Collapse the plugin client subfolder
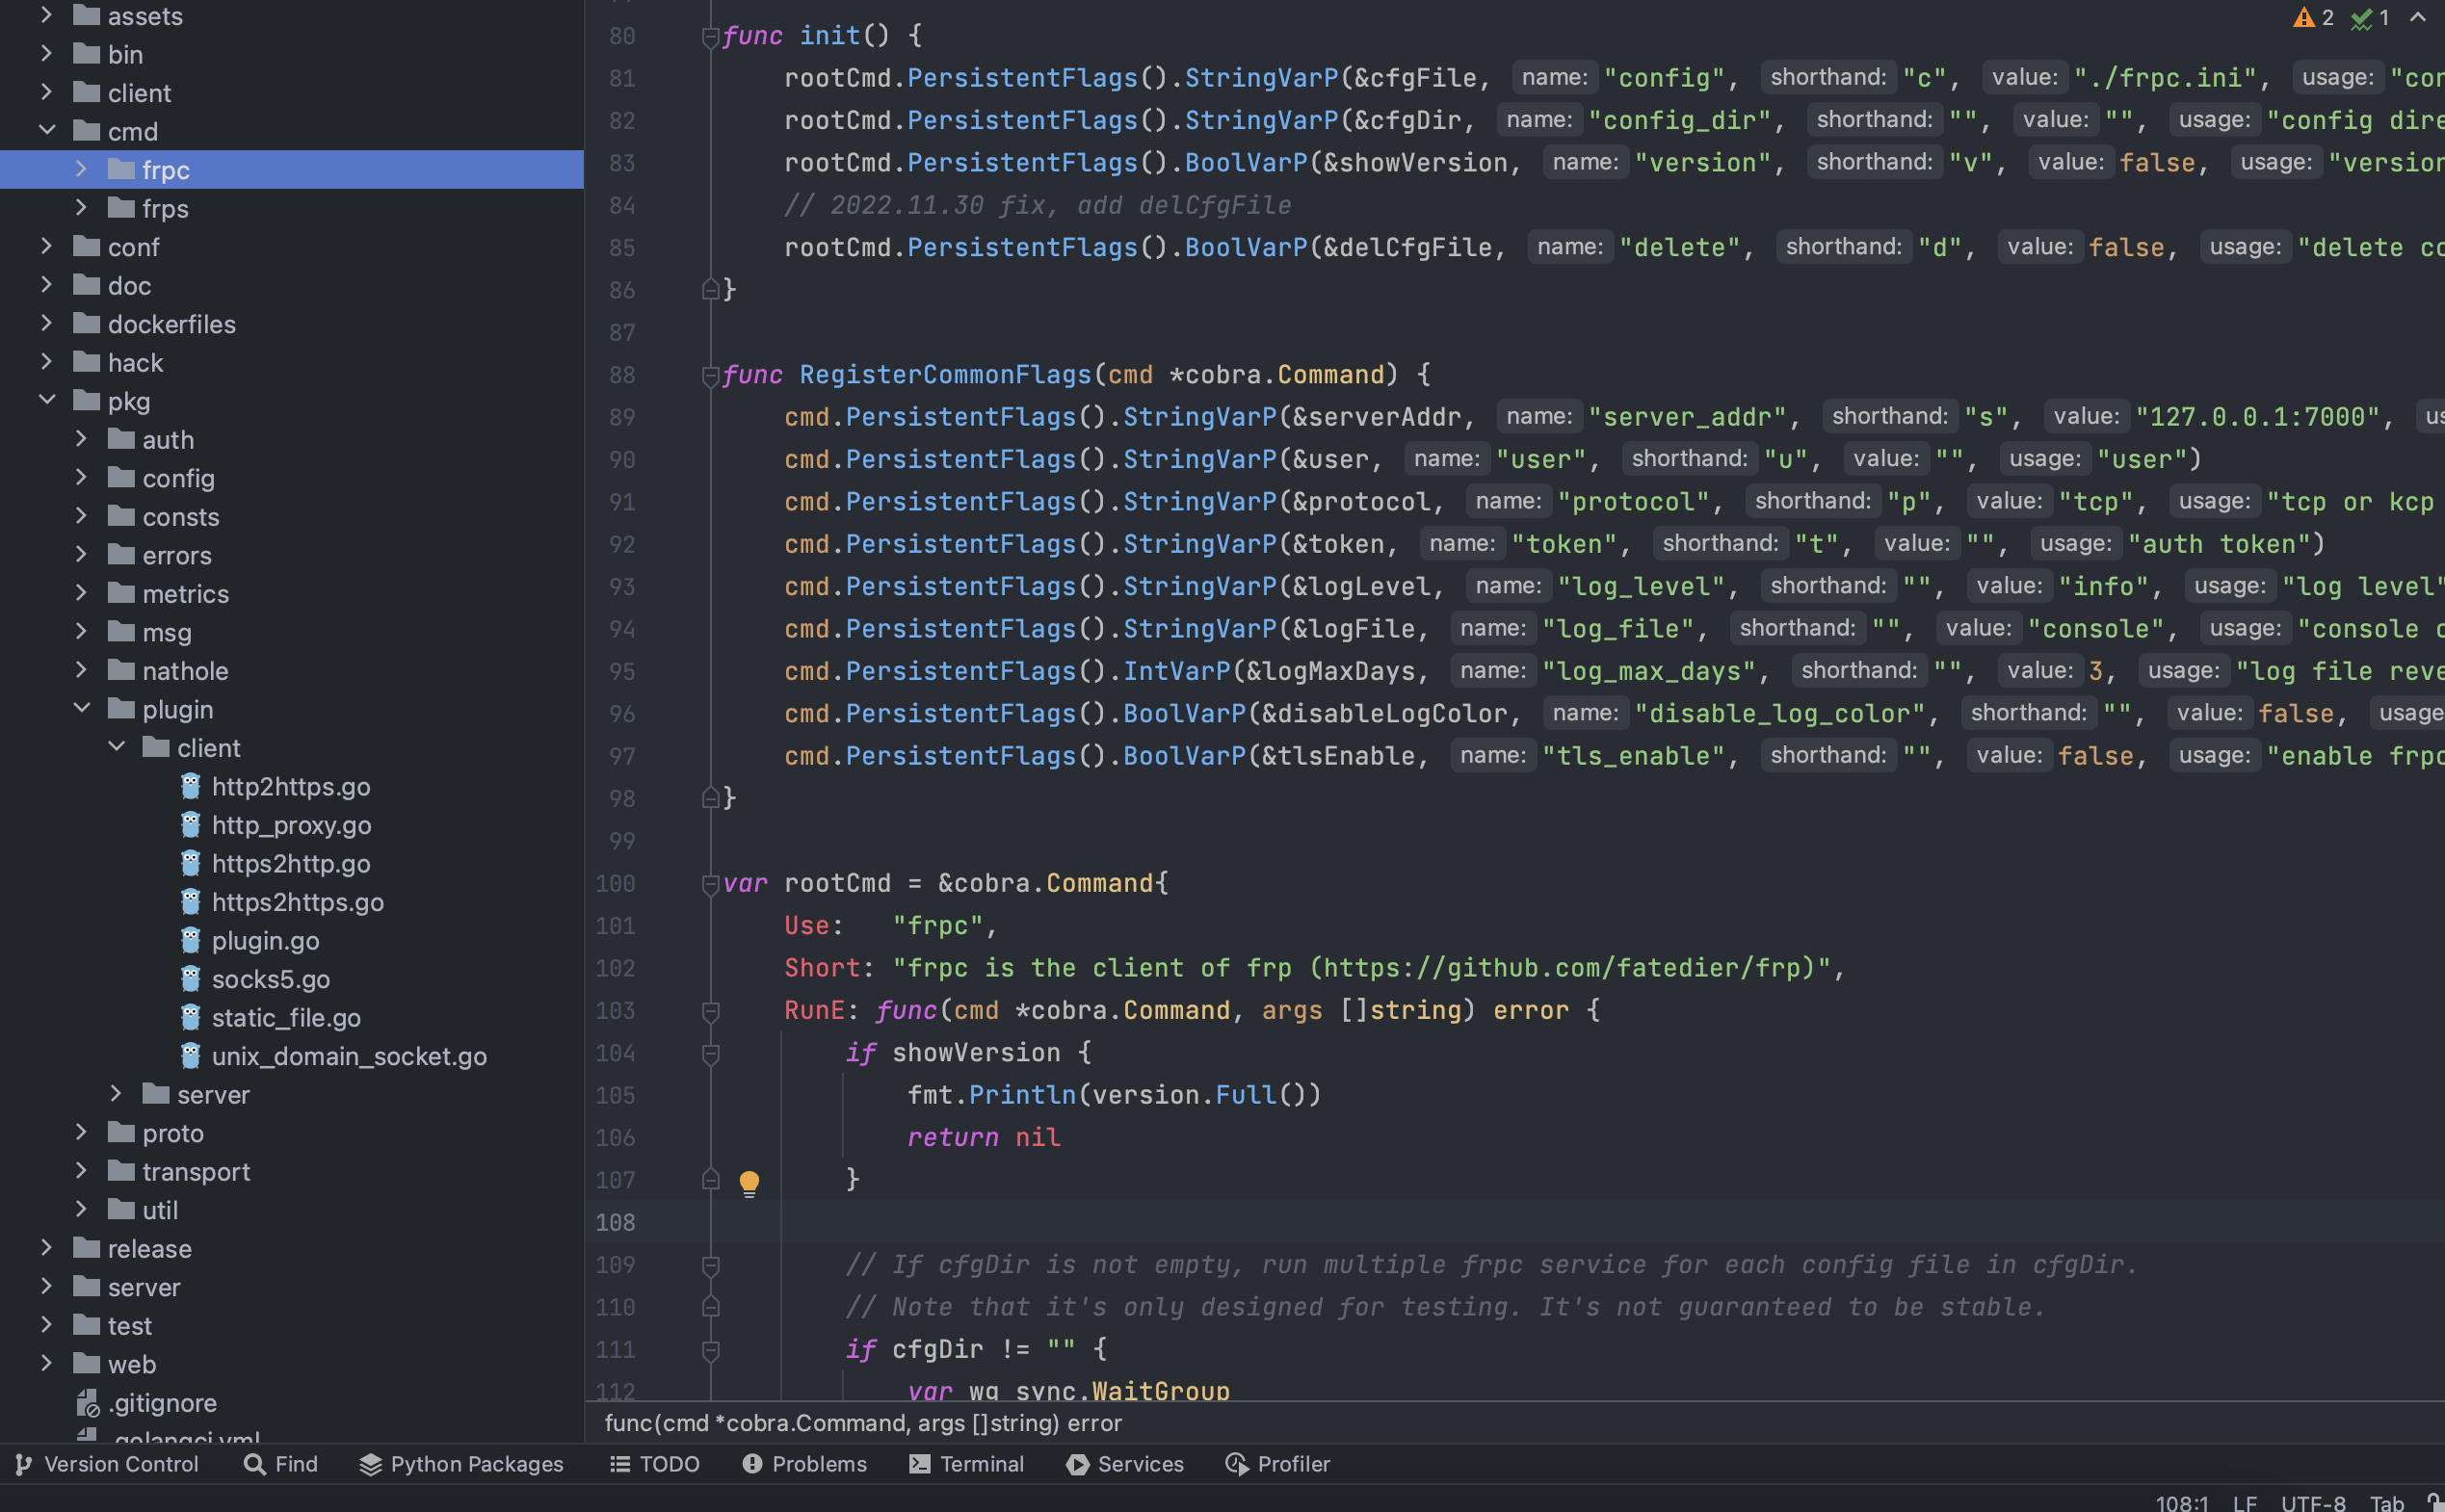Screen dimensions: 2445x1512 [116, 747]
